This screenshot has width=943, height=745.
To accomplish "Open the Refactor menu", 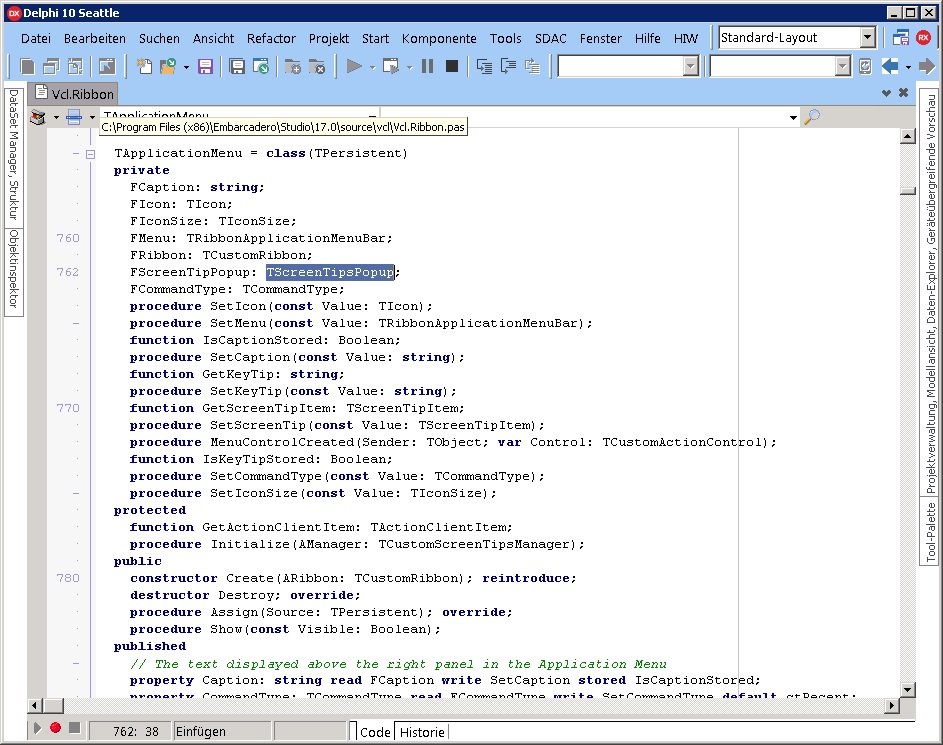I will 271,38.
